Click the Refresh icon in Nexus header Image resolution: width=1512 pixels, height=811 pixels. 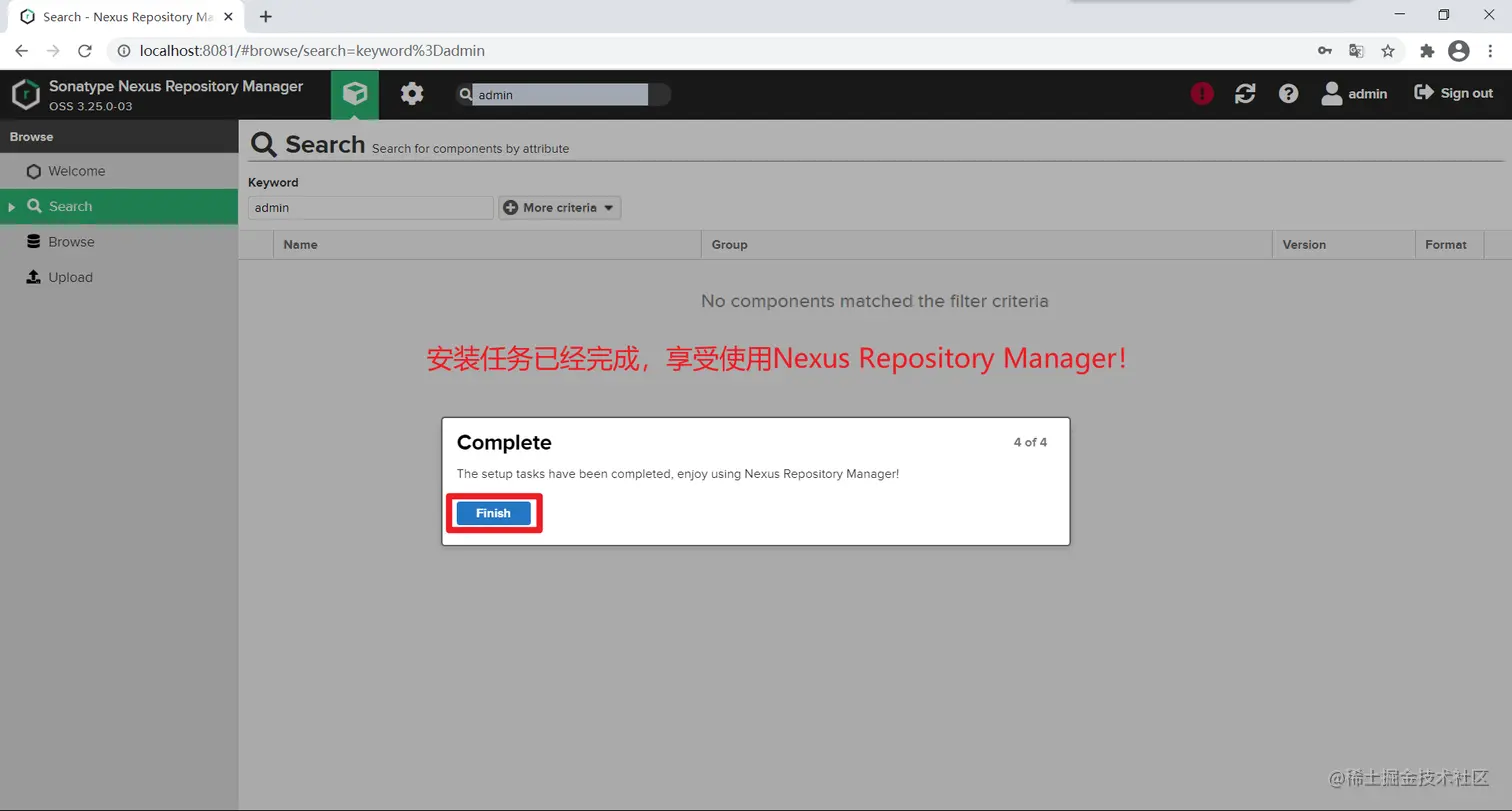(1245, 93)
